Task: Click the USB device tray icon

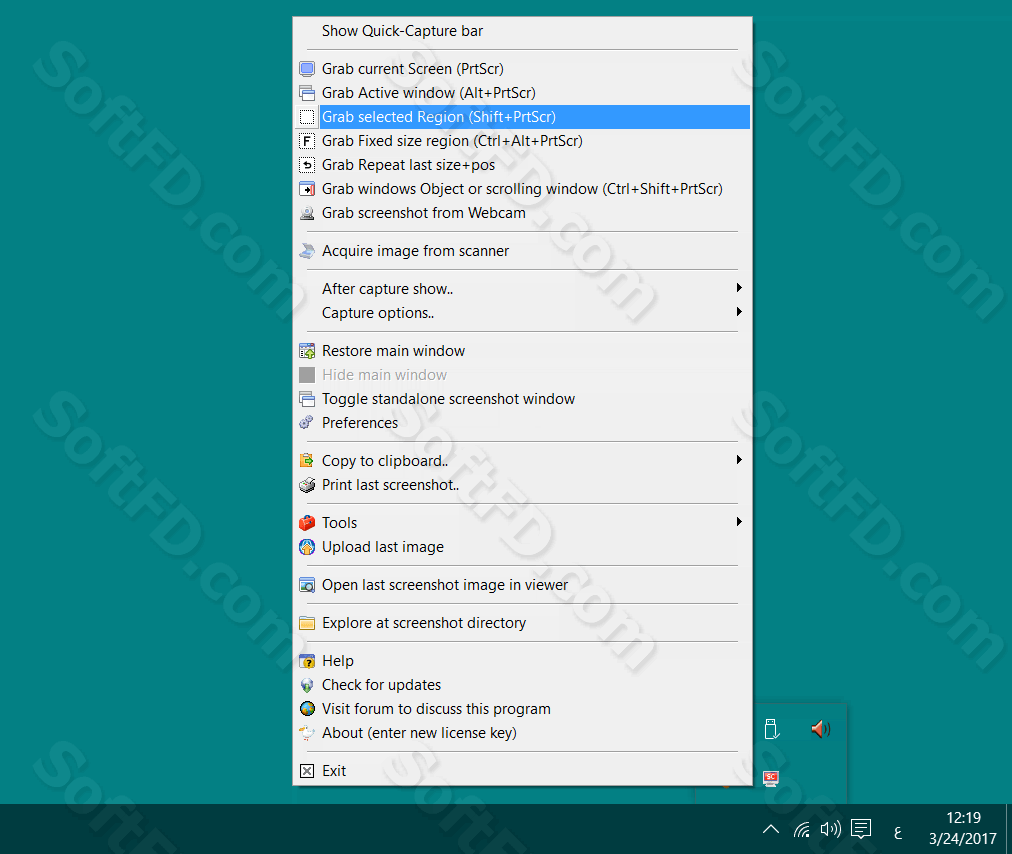Action: pyautogui.click(x=771, y=729)
